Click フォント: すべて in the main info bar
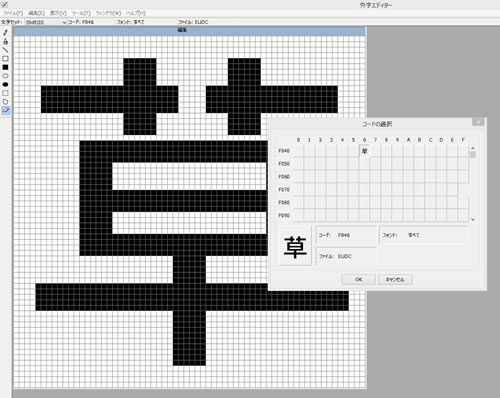 (130, 22)
